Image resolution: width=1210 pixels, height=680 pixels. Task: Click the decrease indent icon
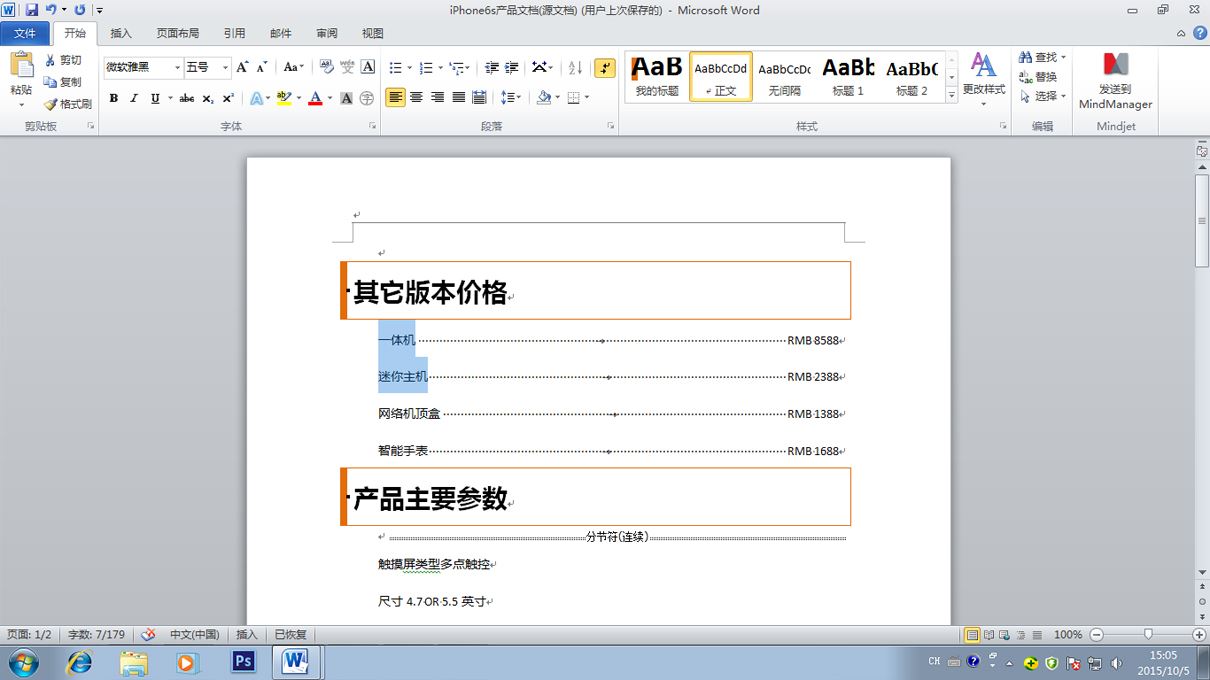491,67
